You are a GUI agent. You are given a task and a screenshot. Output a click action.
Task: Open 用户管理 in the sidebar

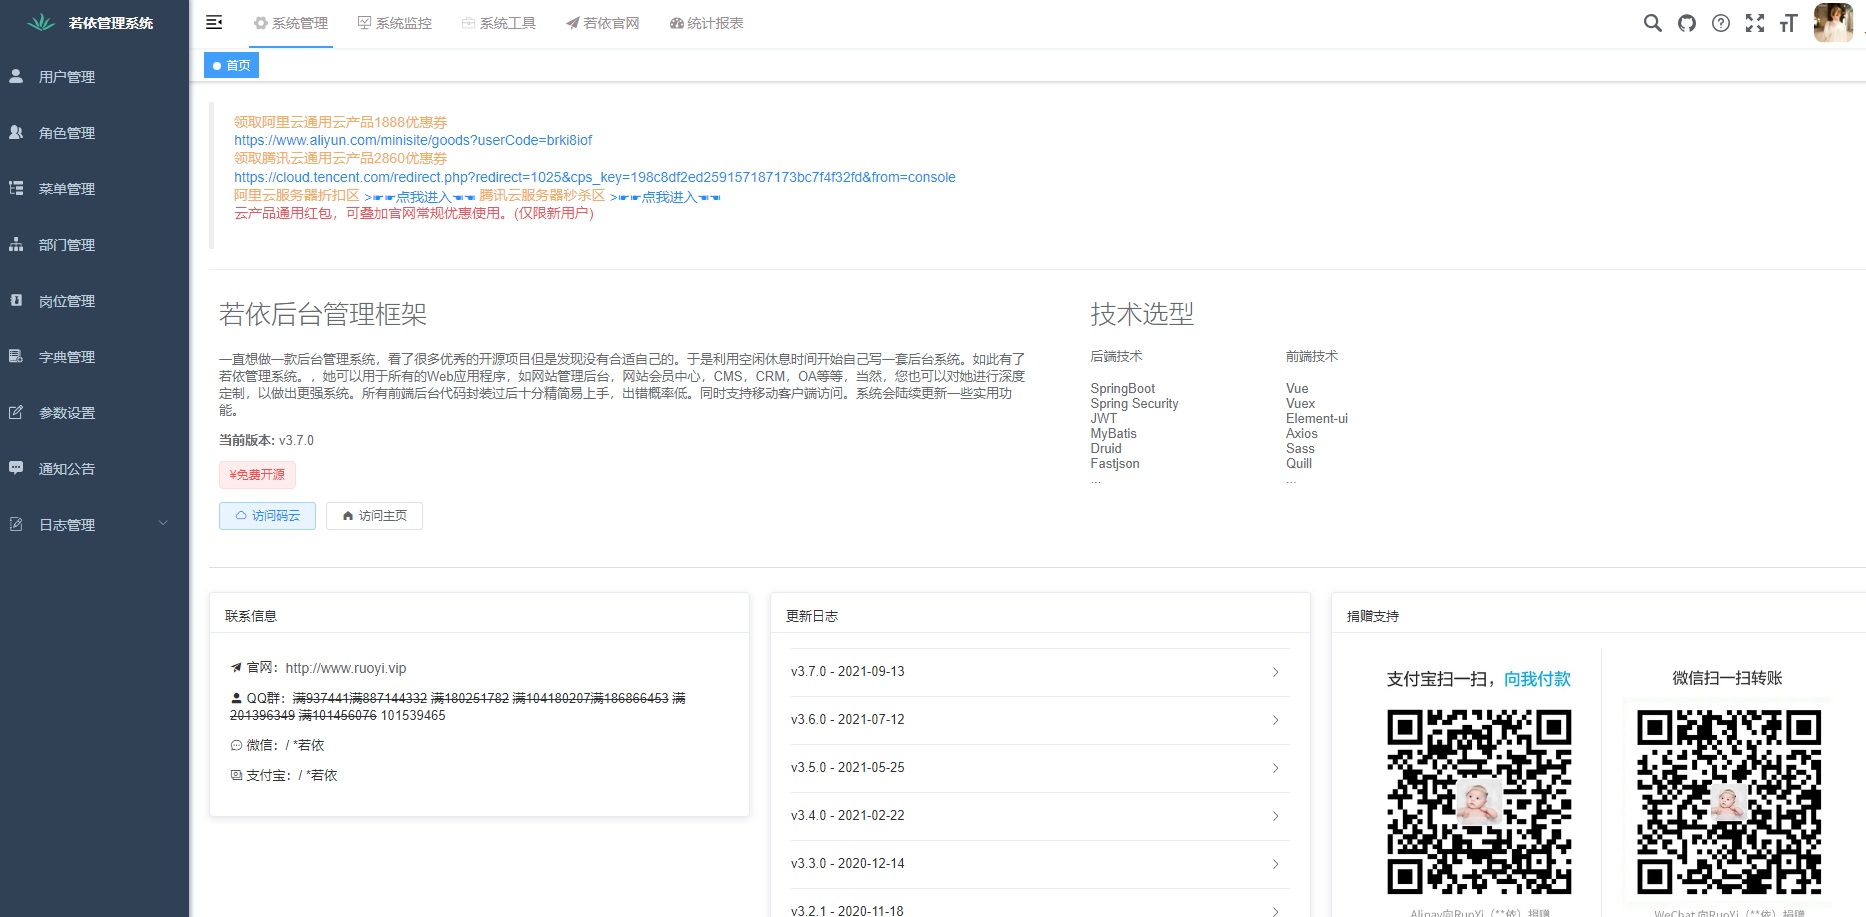click(66, 76)
